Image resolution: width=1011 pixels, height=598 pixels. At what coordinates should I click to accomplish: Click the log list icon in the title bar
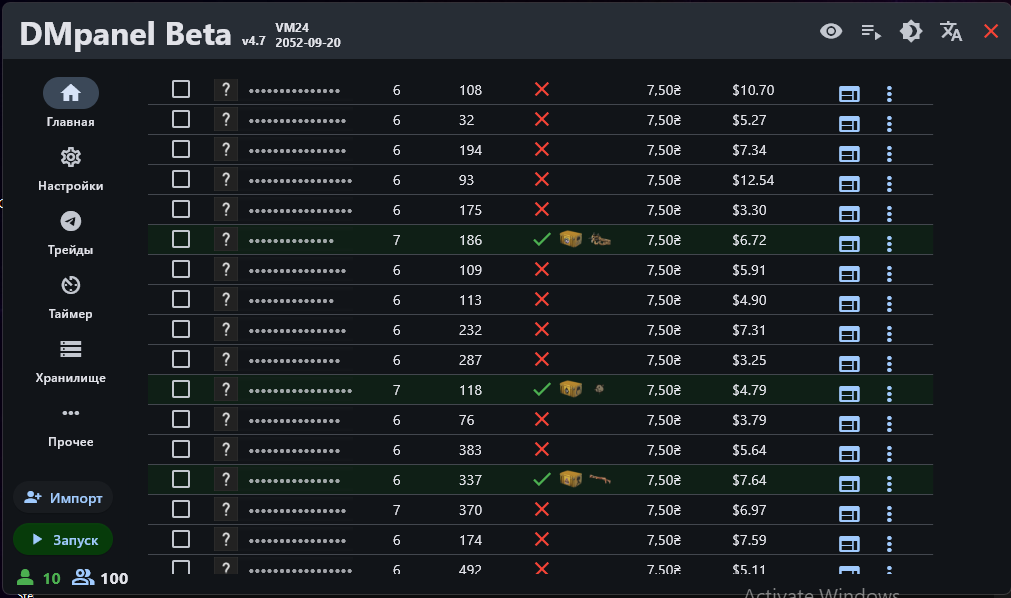(x=870, y=31)
